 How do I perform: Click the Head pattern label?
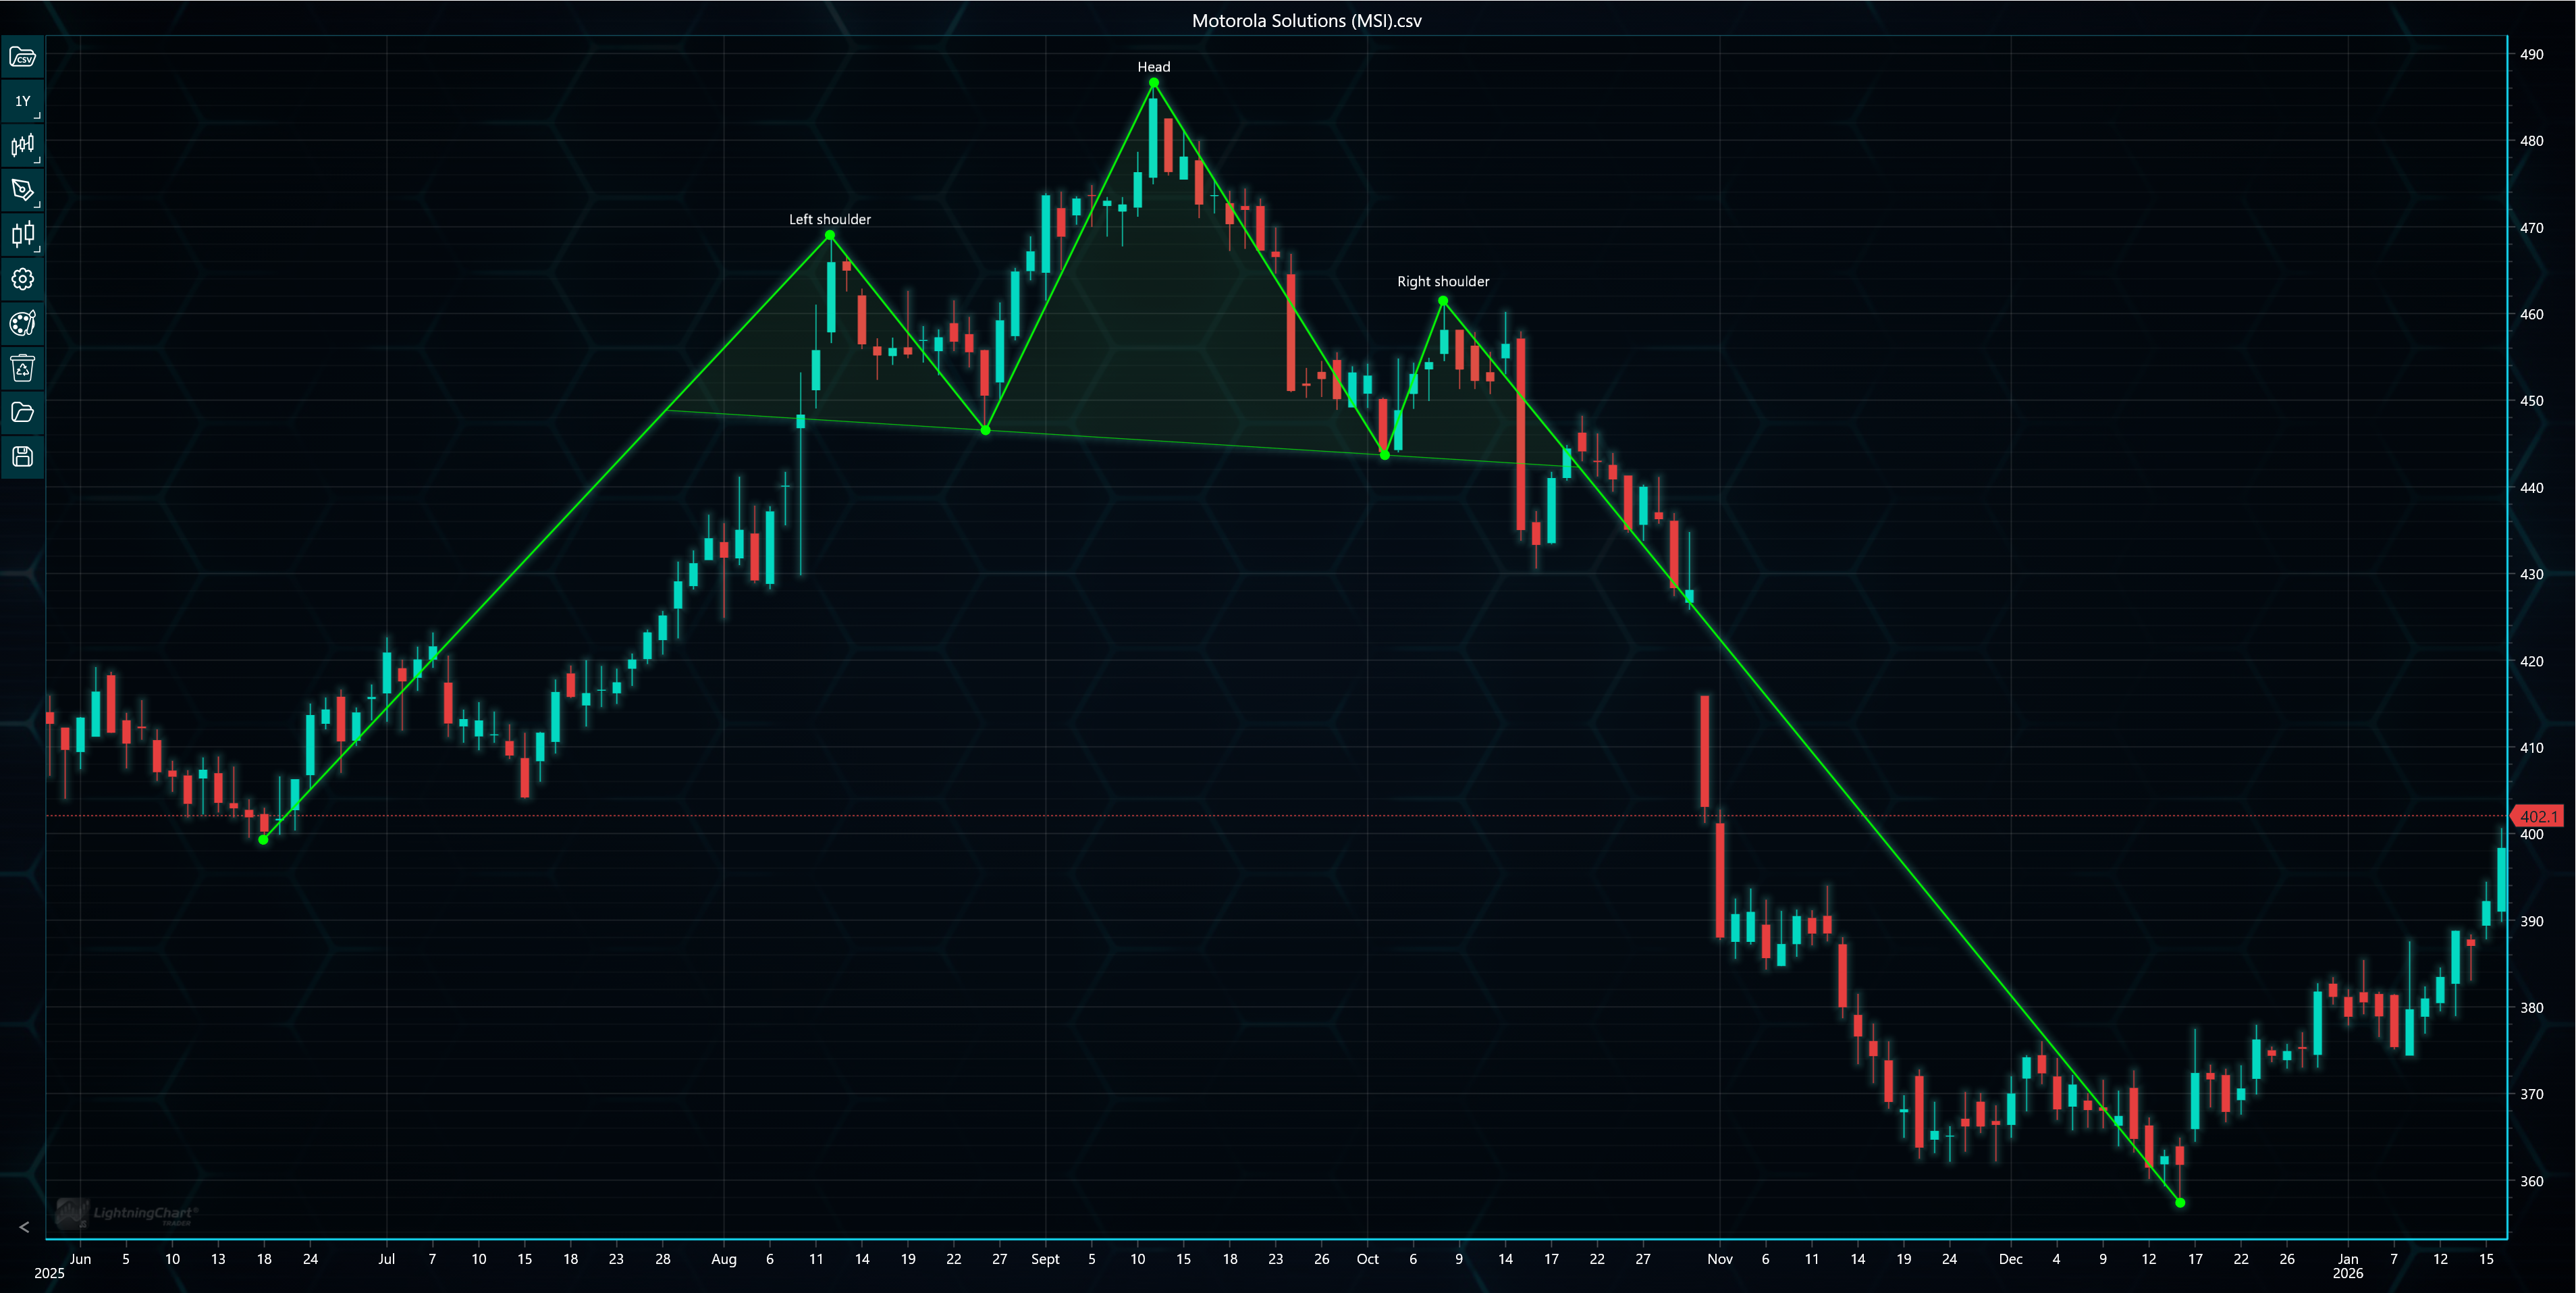[1154, 67]
